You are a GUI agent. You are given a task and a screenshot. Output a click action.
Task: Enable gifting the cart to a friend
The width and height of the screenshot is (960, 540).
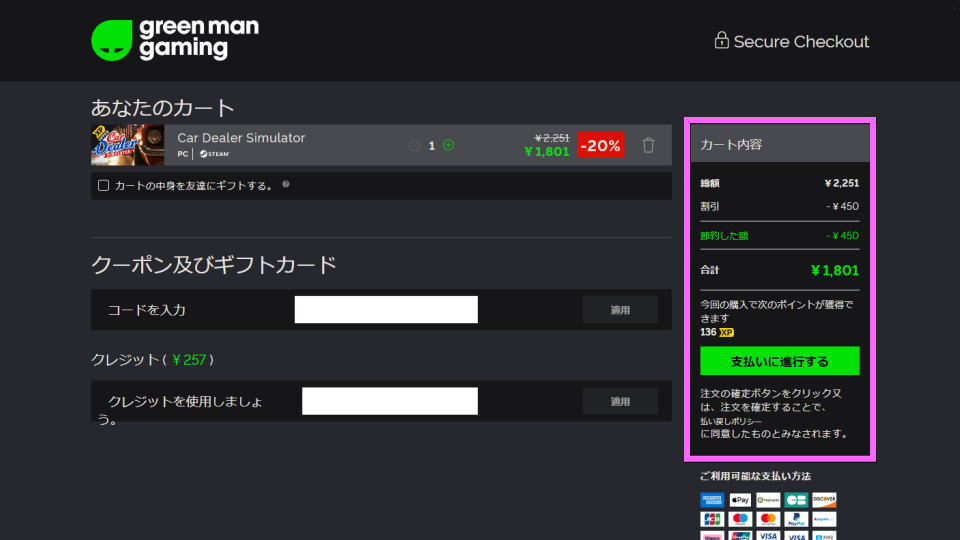pos(103,185)
